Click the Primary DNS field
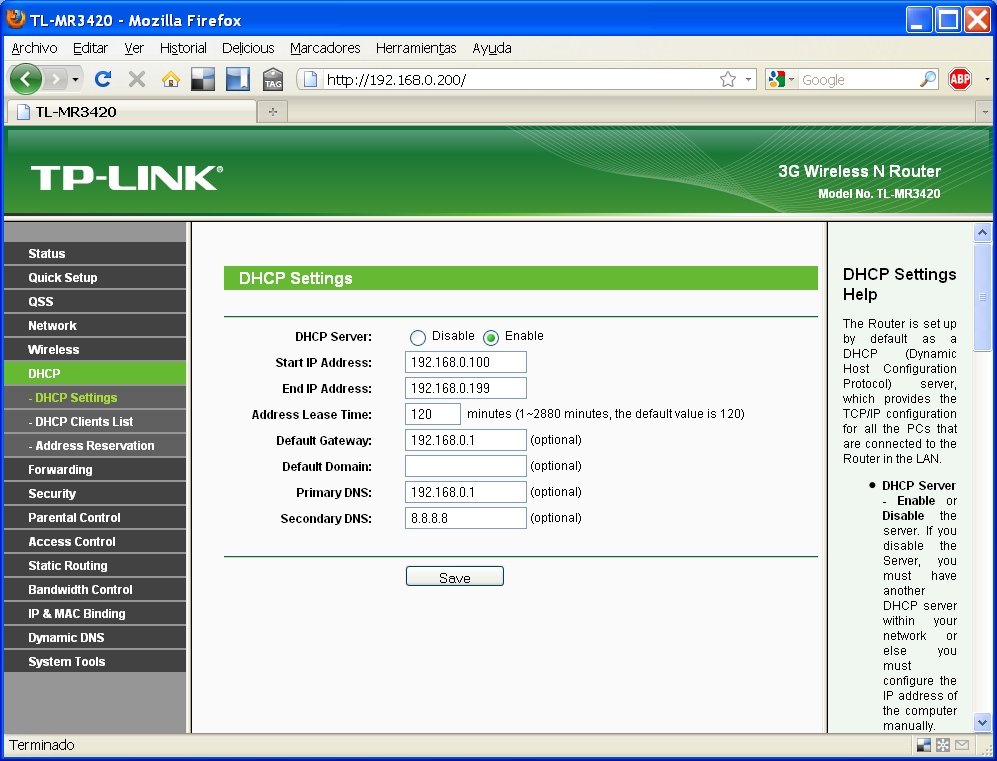This screenshot has height=761, width=997. point(465,492)
